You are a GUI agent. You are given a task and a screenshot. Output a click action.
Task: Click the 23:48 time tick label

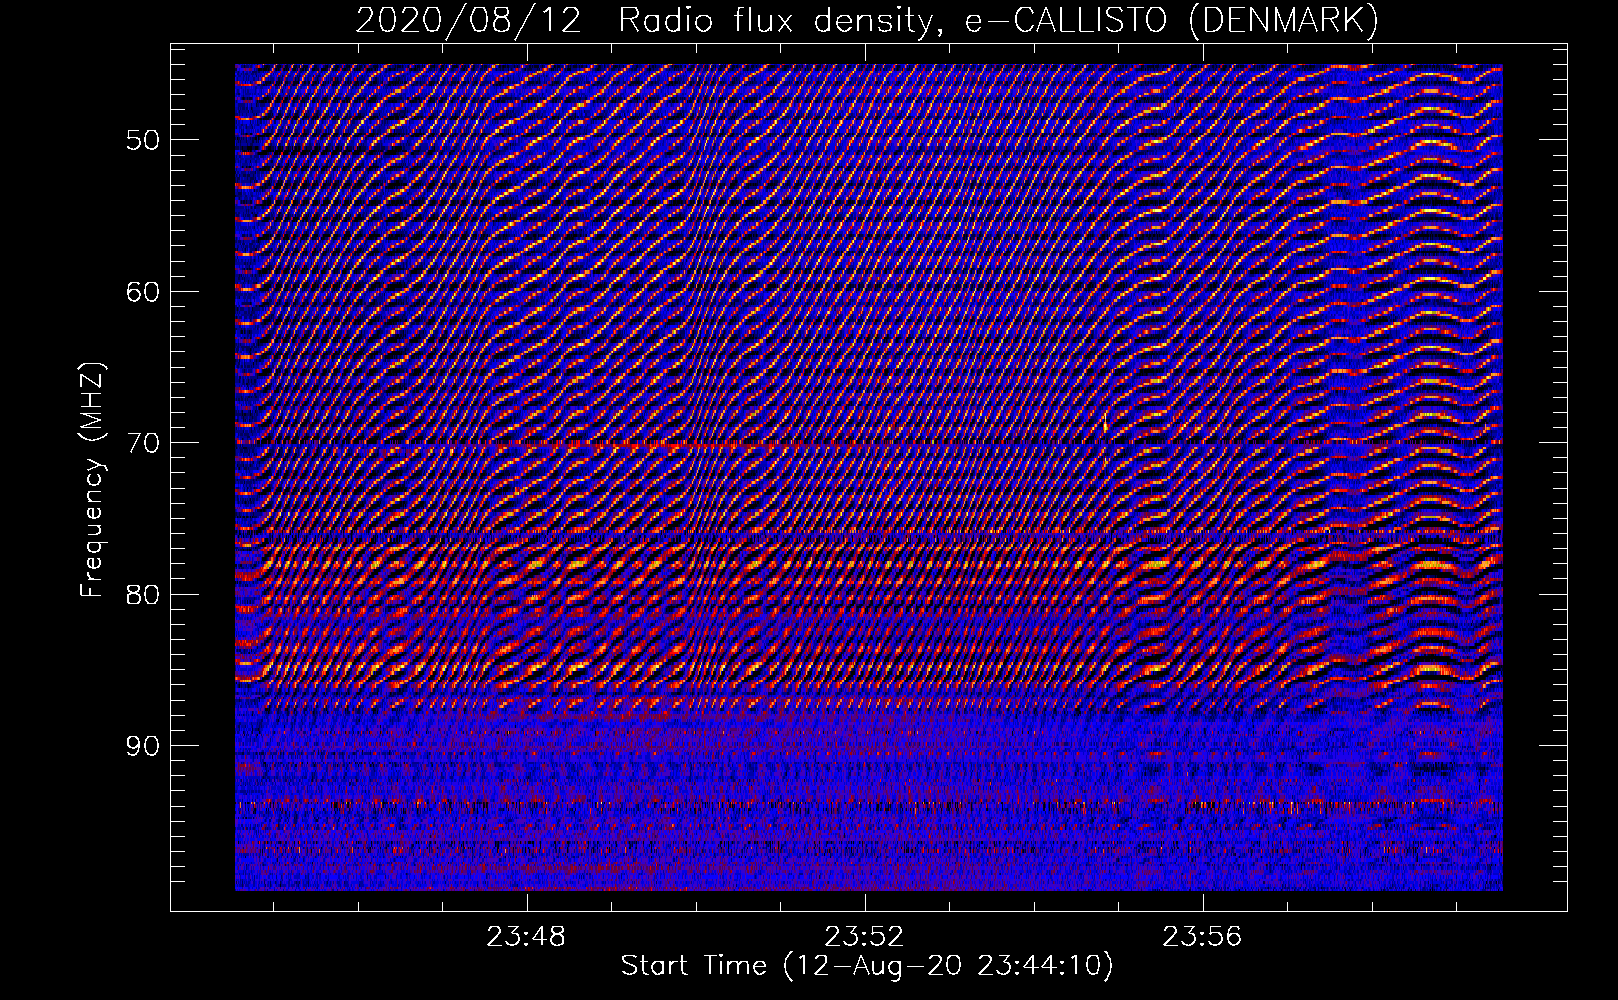coord(526,936)
